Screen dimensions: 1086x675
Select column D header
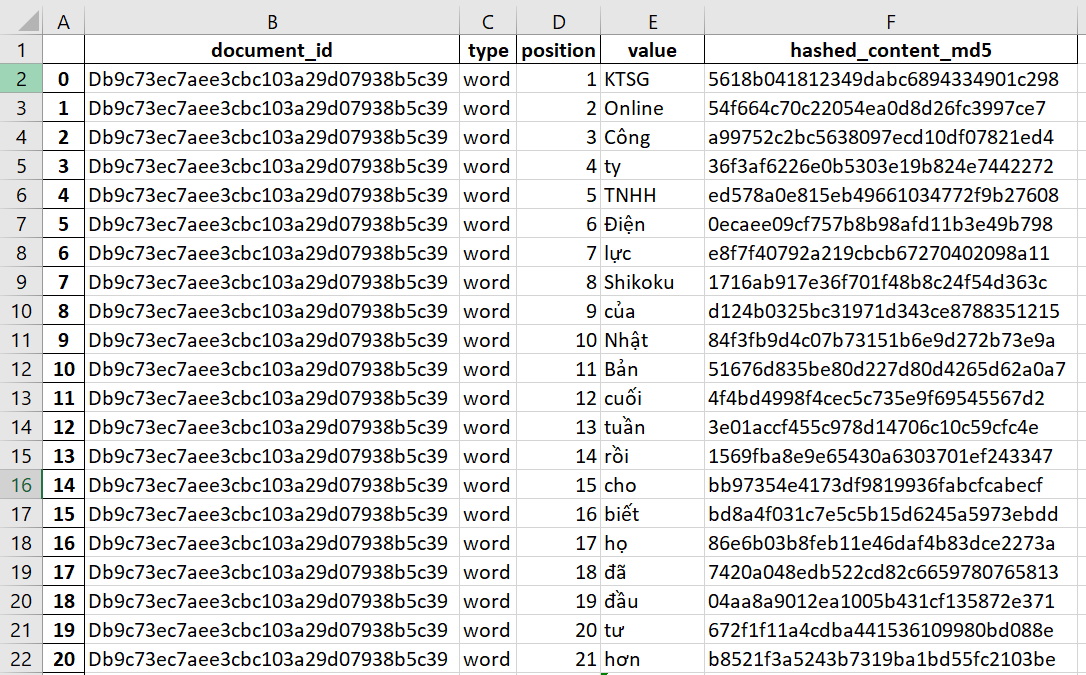pyautogui.click(x=558, y=21)
